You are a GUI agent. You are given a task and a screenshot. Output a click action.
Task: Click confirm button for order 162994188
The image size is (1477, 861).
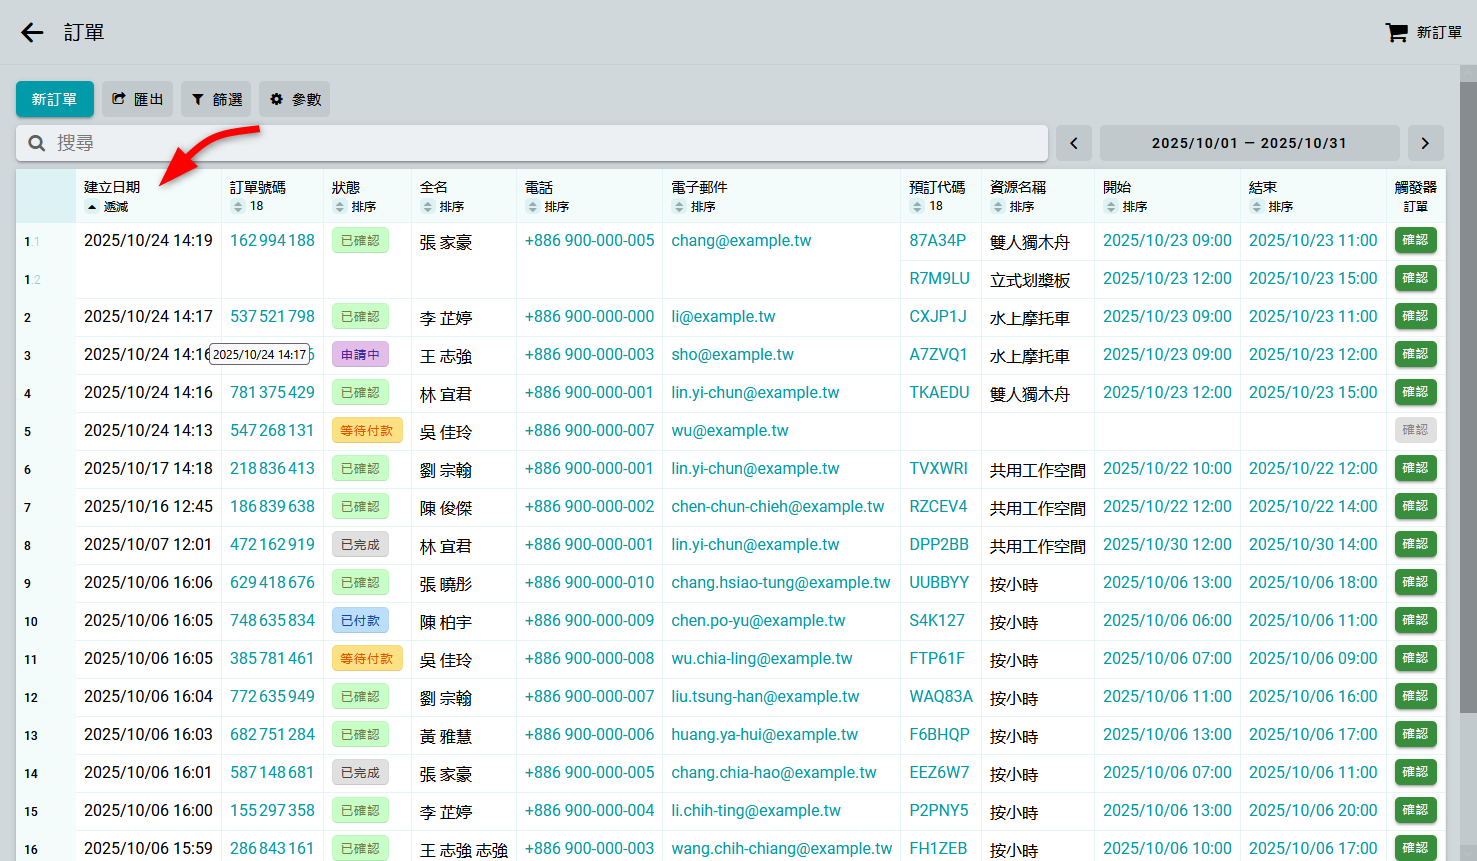[1415, 240]
